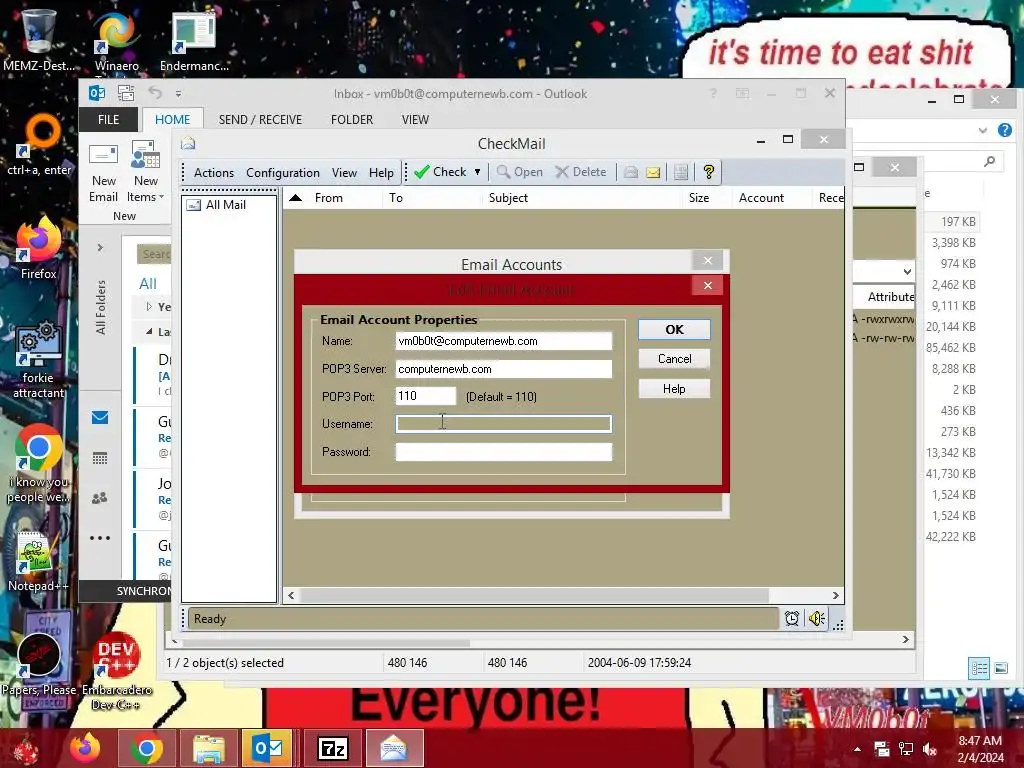Click the Mail icon in Outlook navigation
1024x768 pixels.
(x=100, y=418)
